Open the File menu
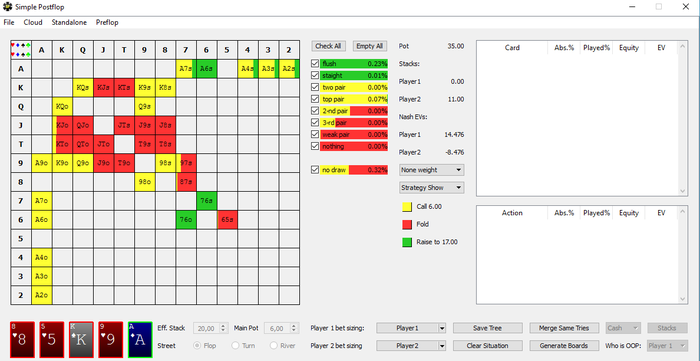The image size is (700, 361). click(9, 22)
